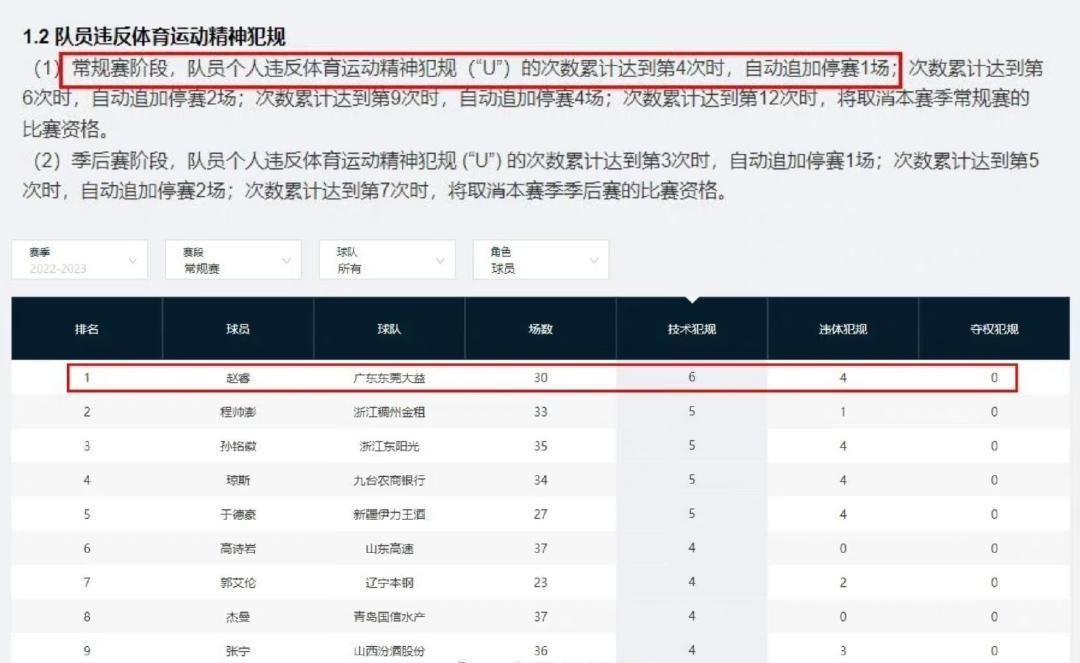
Task: Open the 球队 所有 team filter
Action: coord(386,260)
